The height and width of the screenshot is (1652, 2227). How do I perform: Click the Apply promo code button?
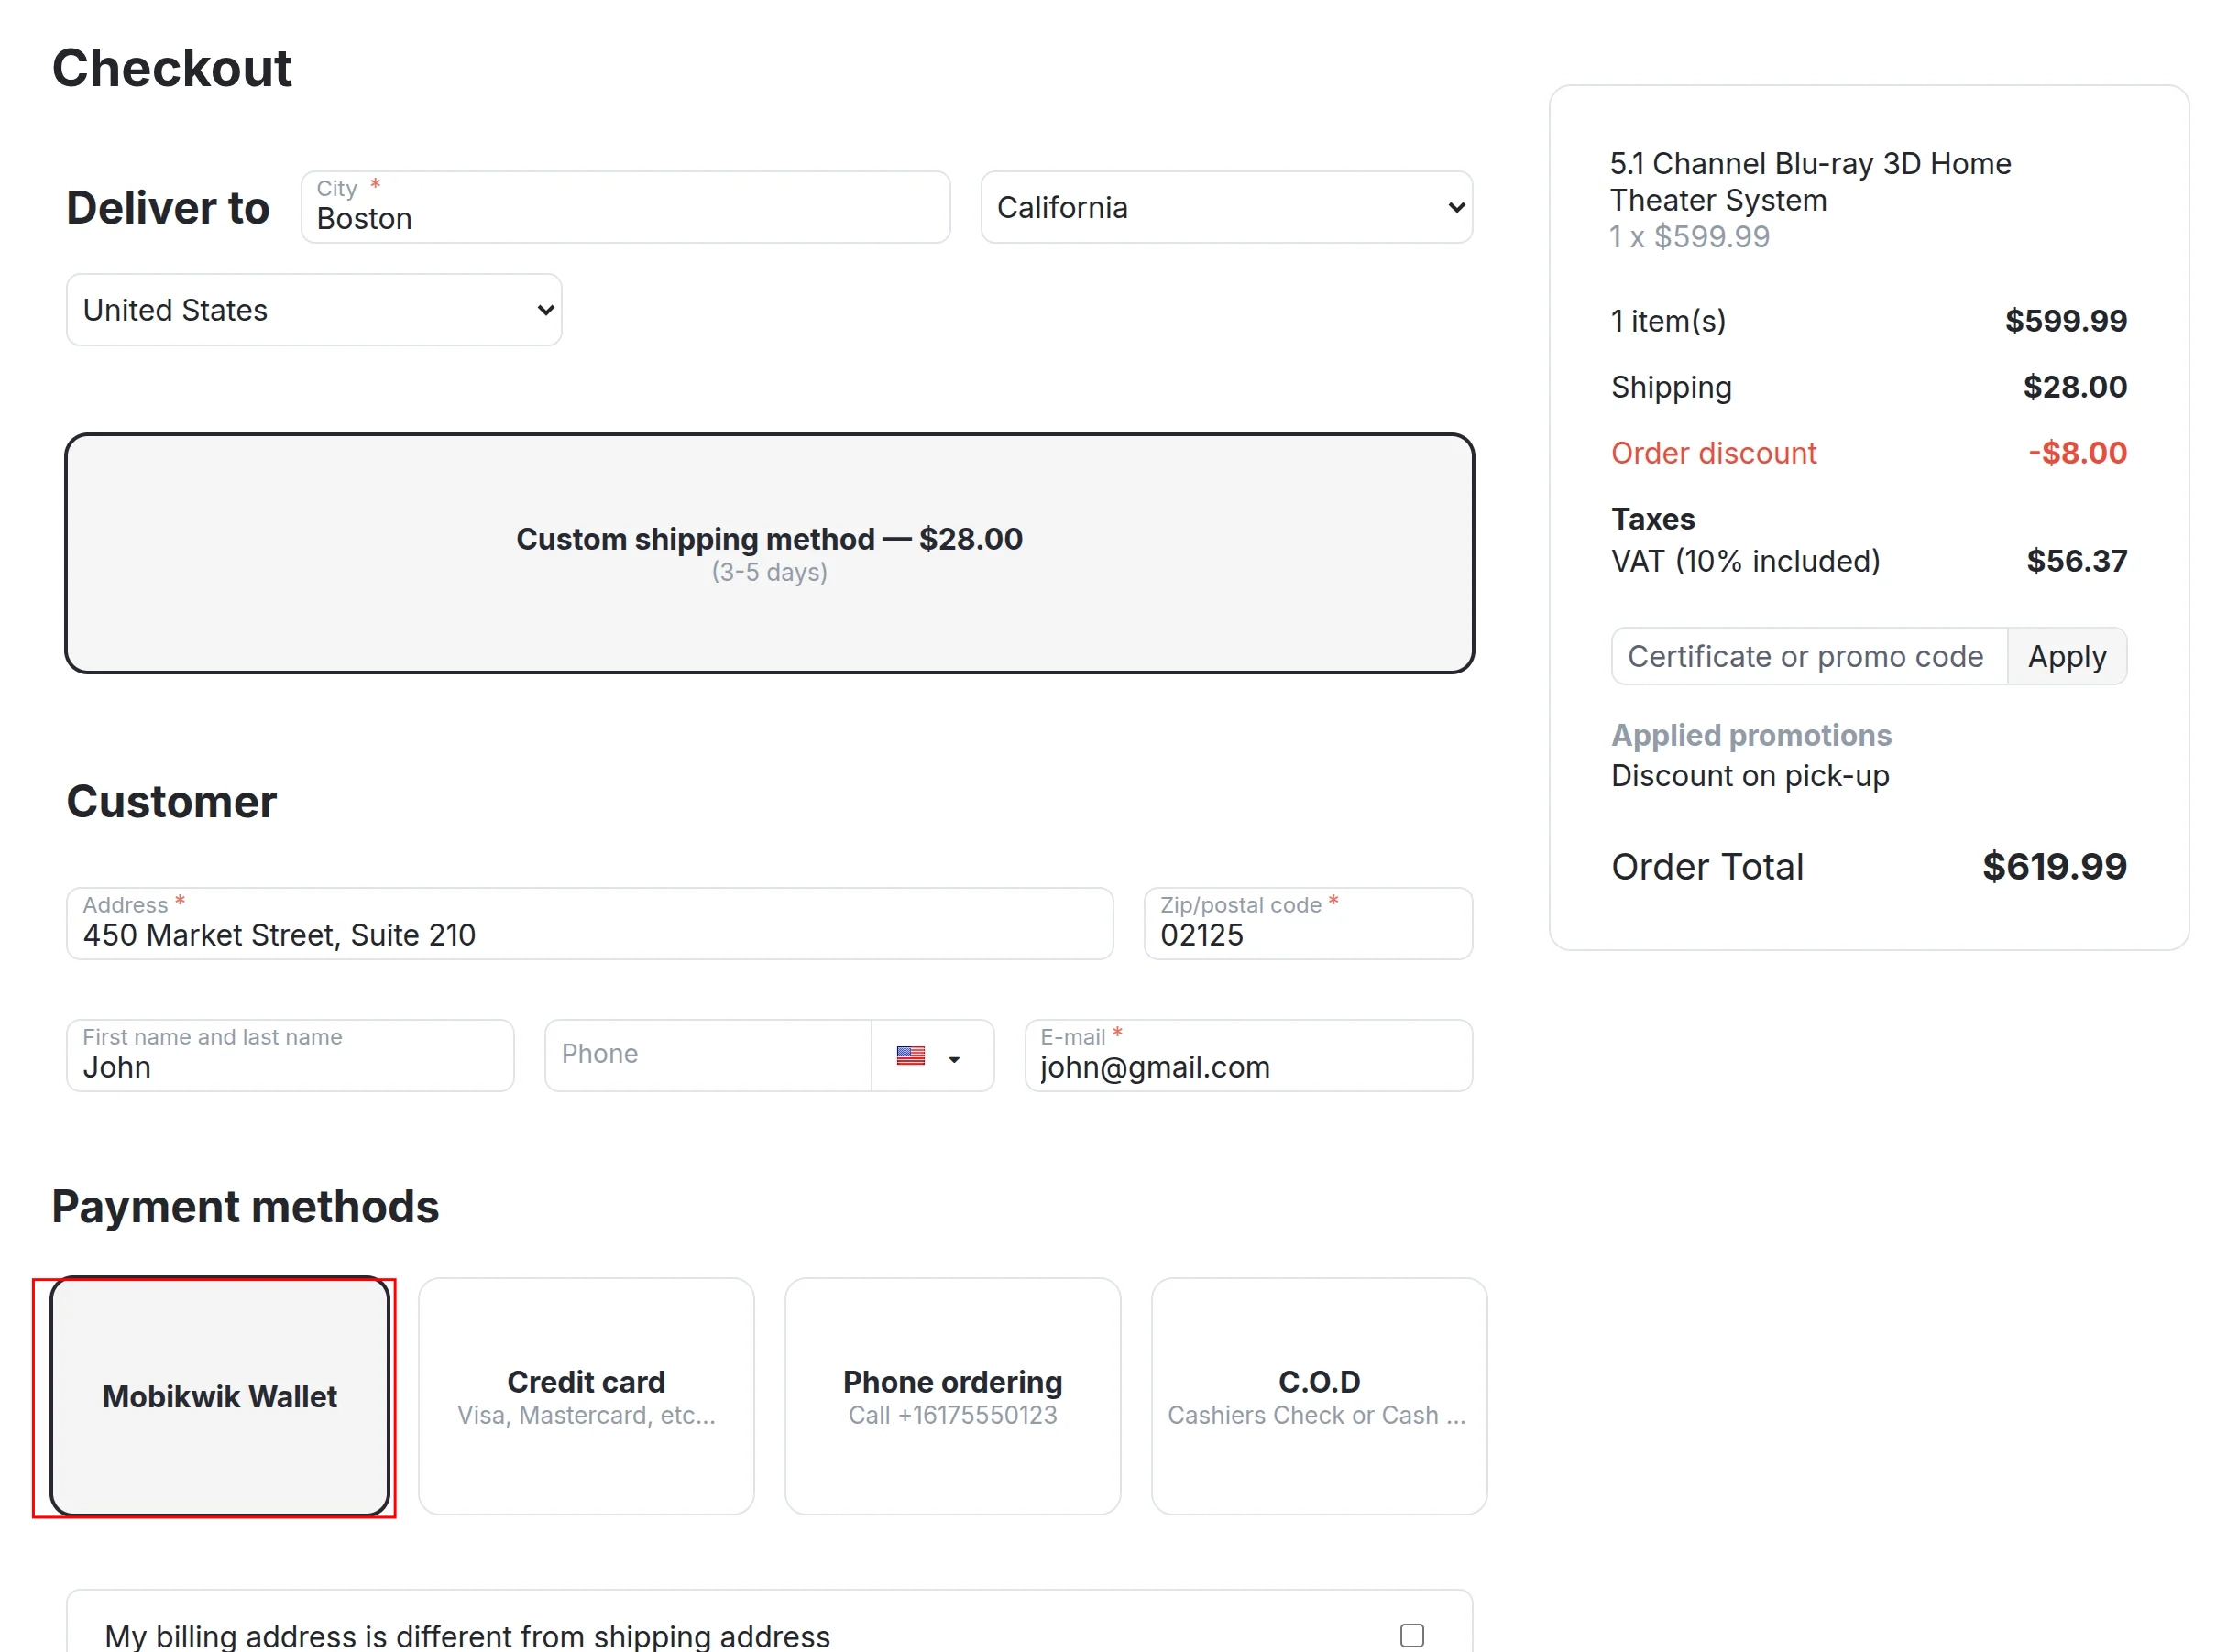[x=2066, y=656]
